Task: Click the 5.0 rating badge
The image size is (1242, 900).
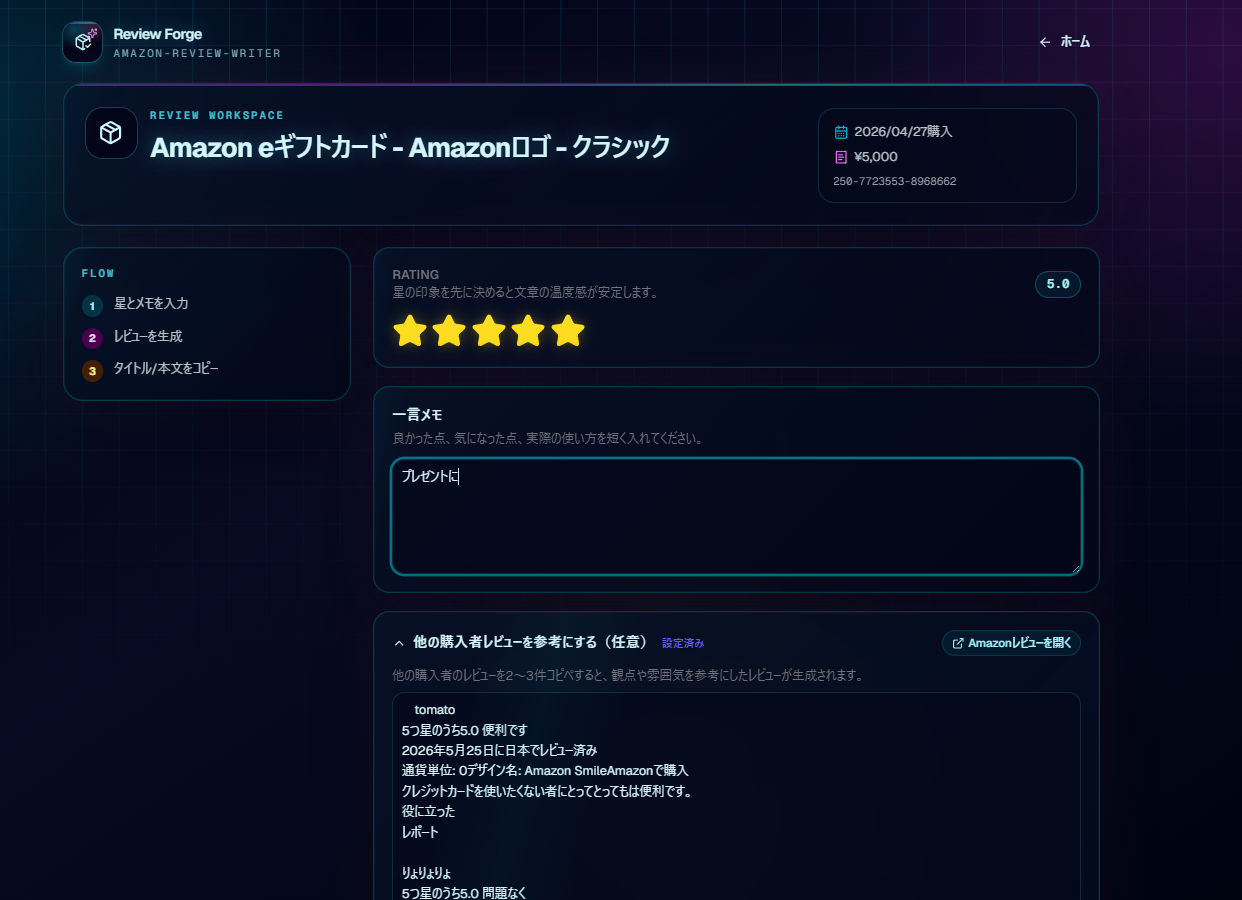Action: [1058, 284]
